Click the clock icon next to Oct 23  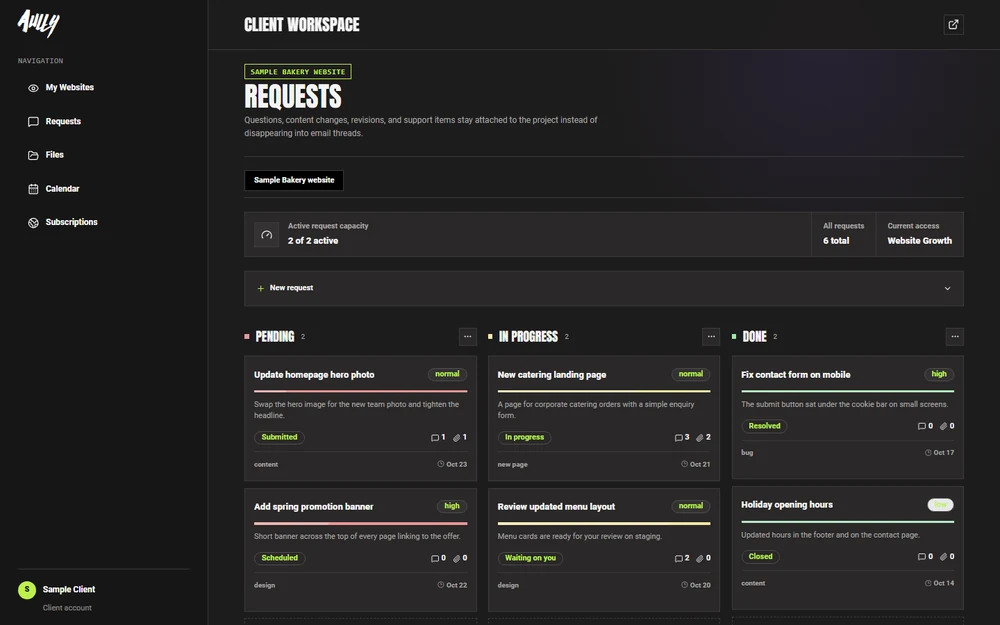pyautogui.click(x=441, y=464)
